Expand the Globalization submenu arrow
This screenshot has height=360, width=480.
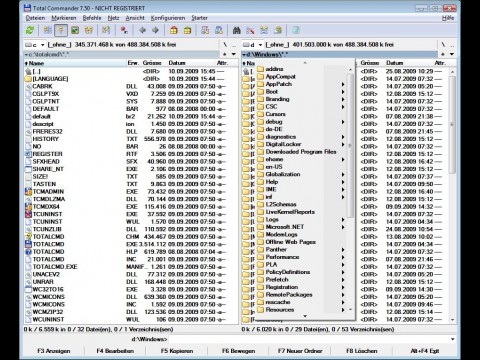[x=342, y=174]
